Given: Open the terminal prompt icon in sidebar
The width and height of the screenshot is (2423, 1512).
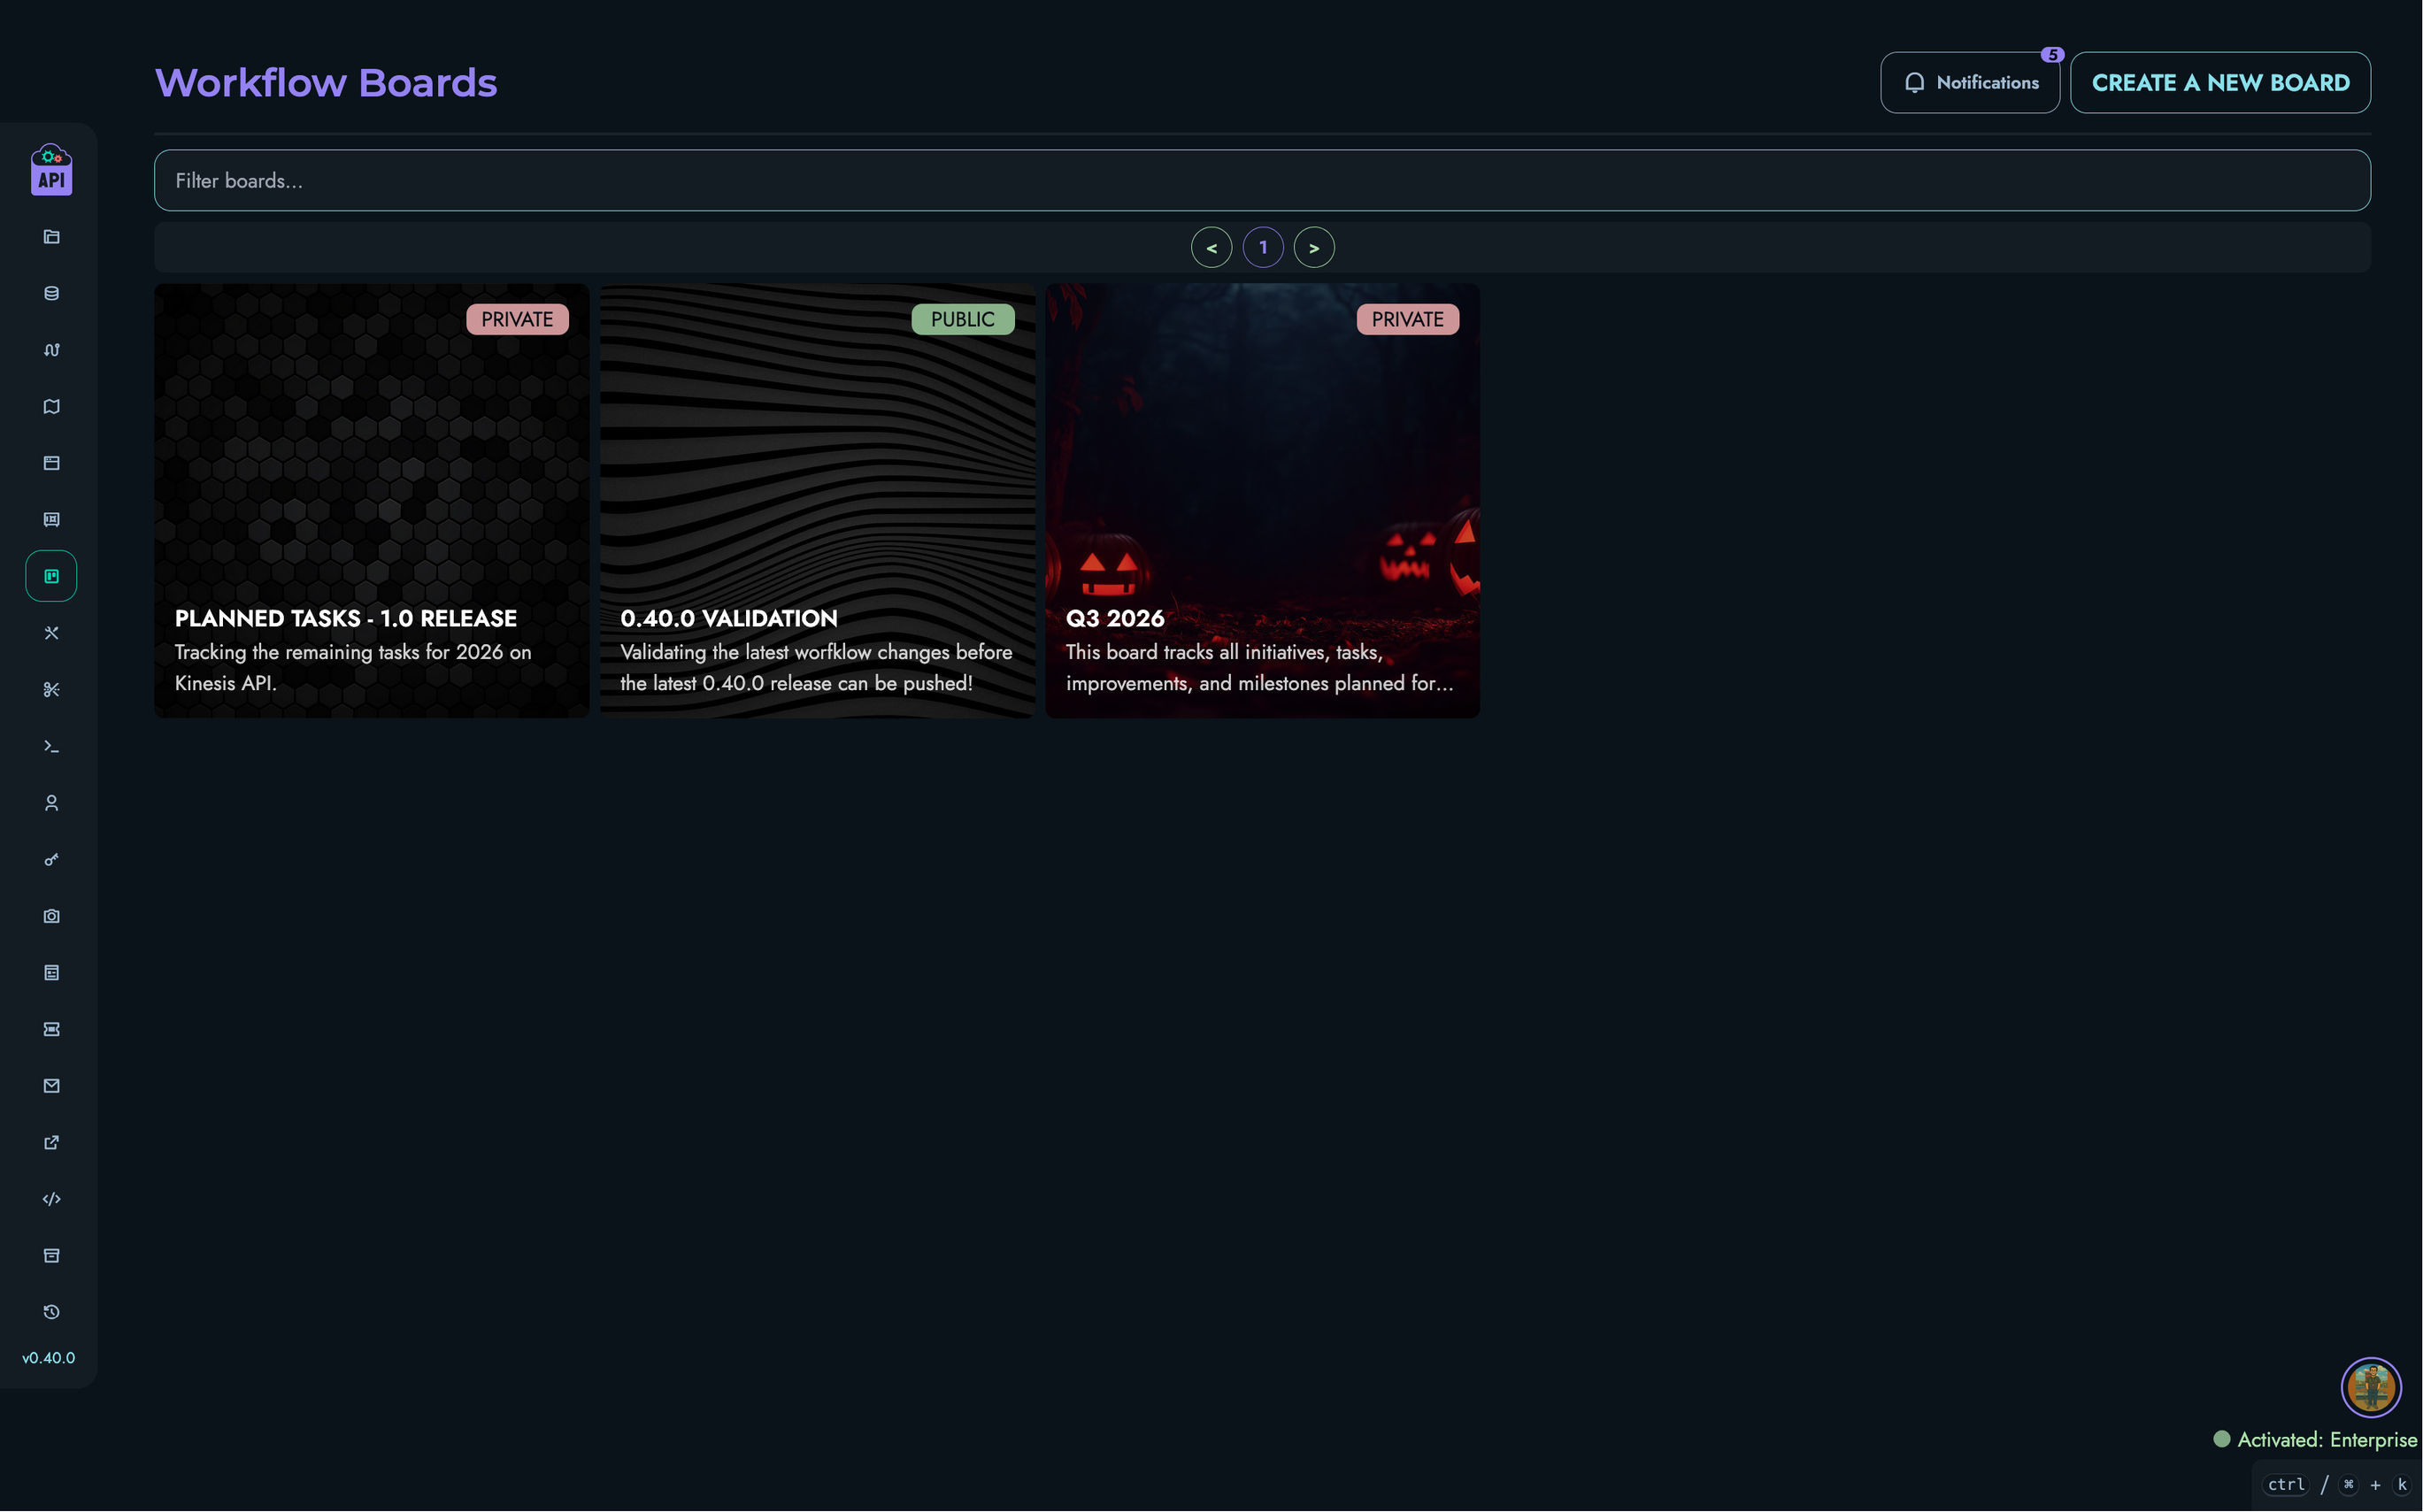Looking at the screenshot, I should click(51, 746).
